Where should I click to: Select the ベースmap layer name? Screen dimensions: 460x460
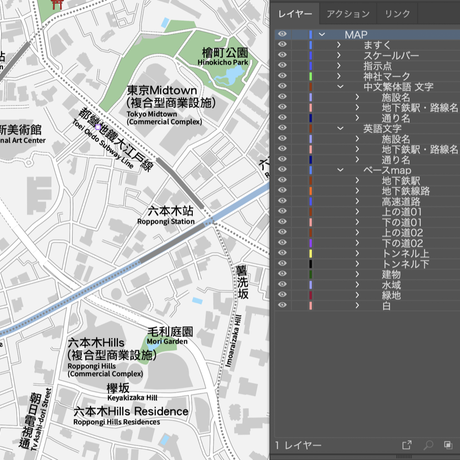pyautogui.click(x=387, y=170)
